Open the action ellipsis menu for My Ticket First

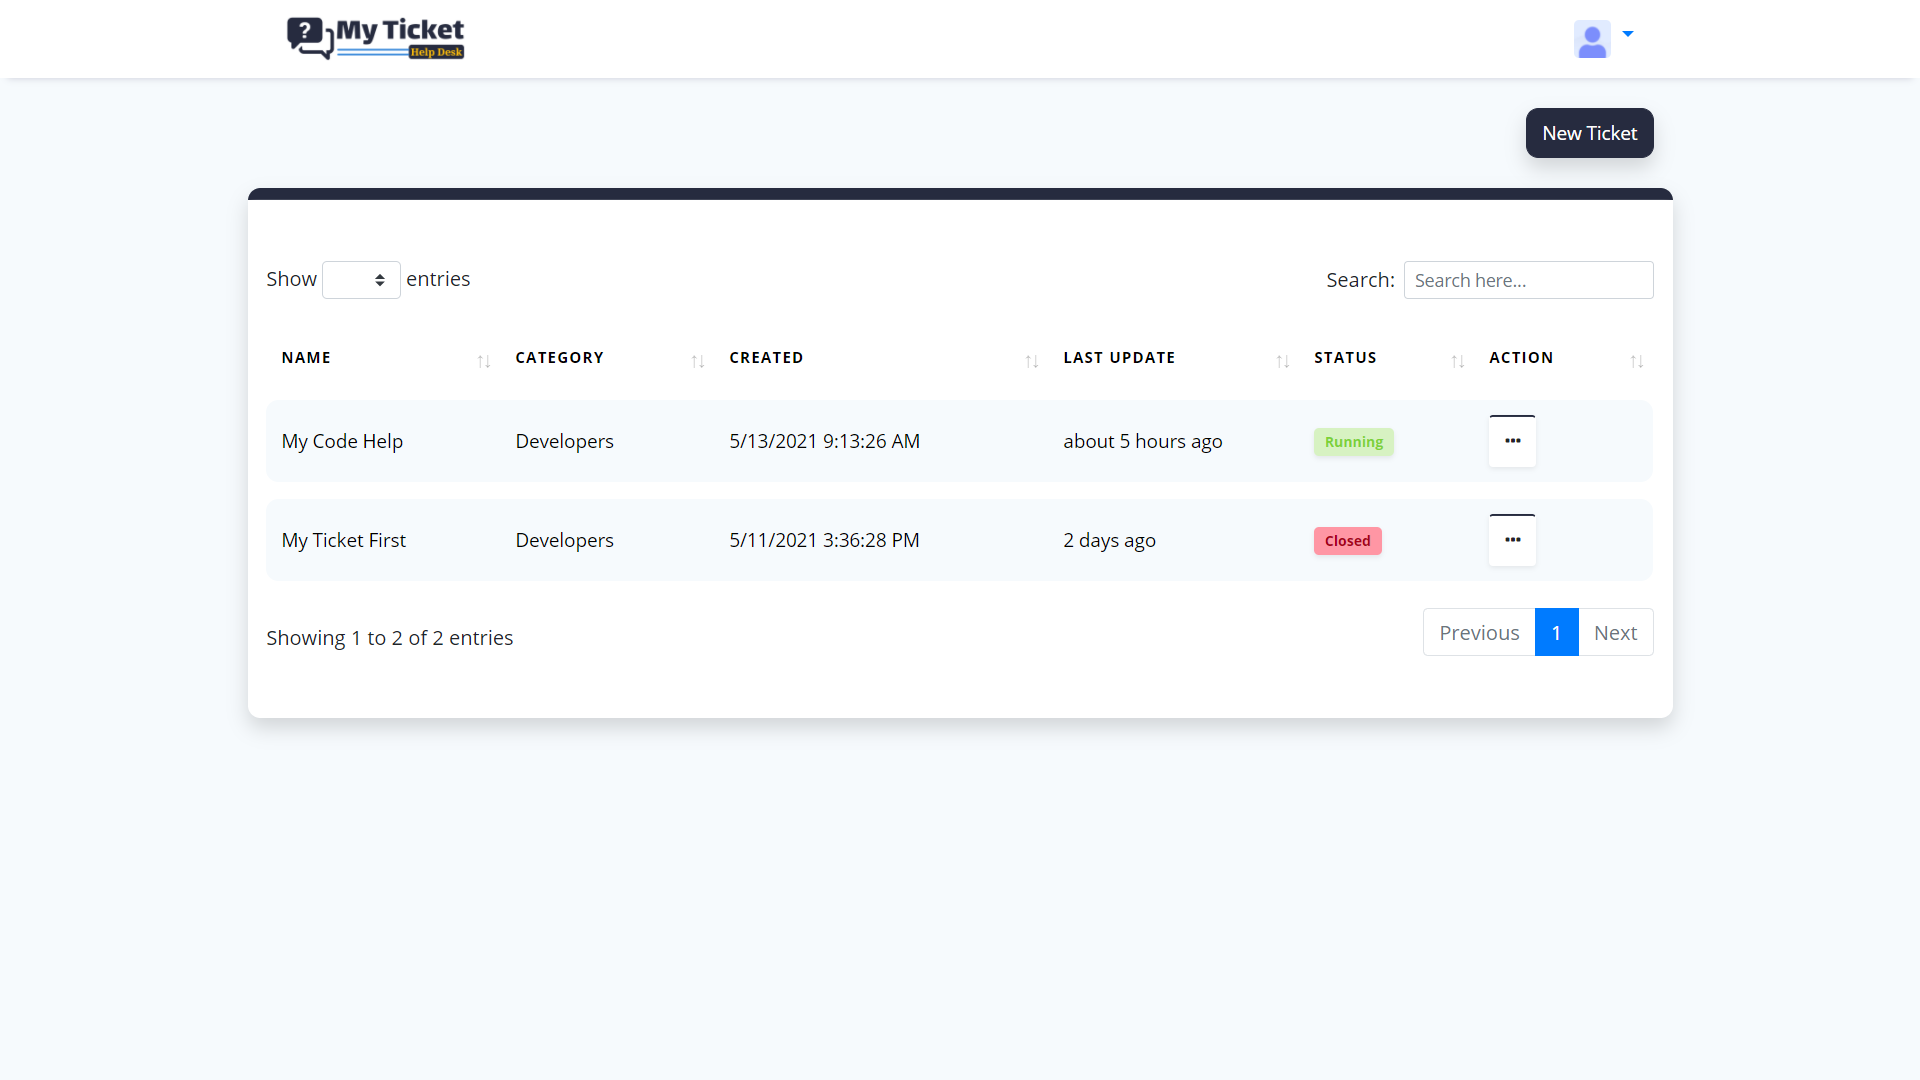[x=1511, y=539]
